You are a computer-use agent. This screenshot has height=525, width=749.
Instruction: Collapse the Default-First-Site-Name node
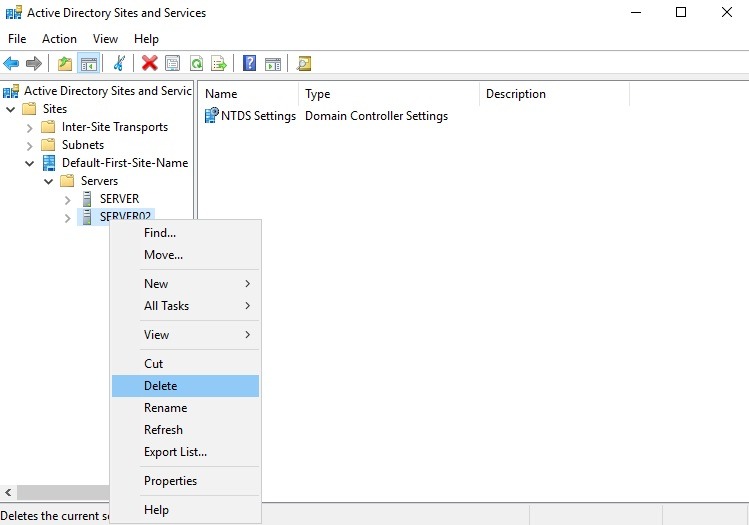point(30,163)
